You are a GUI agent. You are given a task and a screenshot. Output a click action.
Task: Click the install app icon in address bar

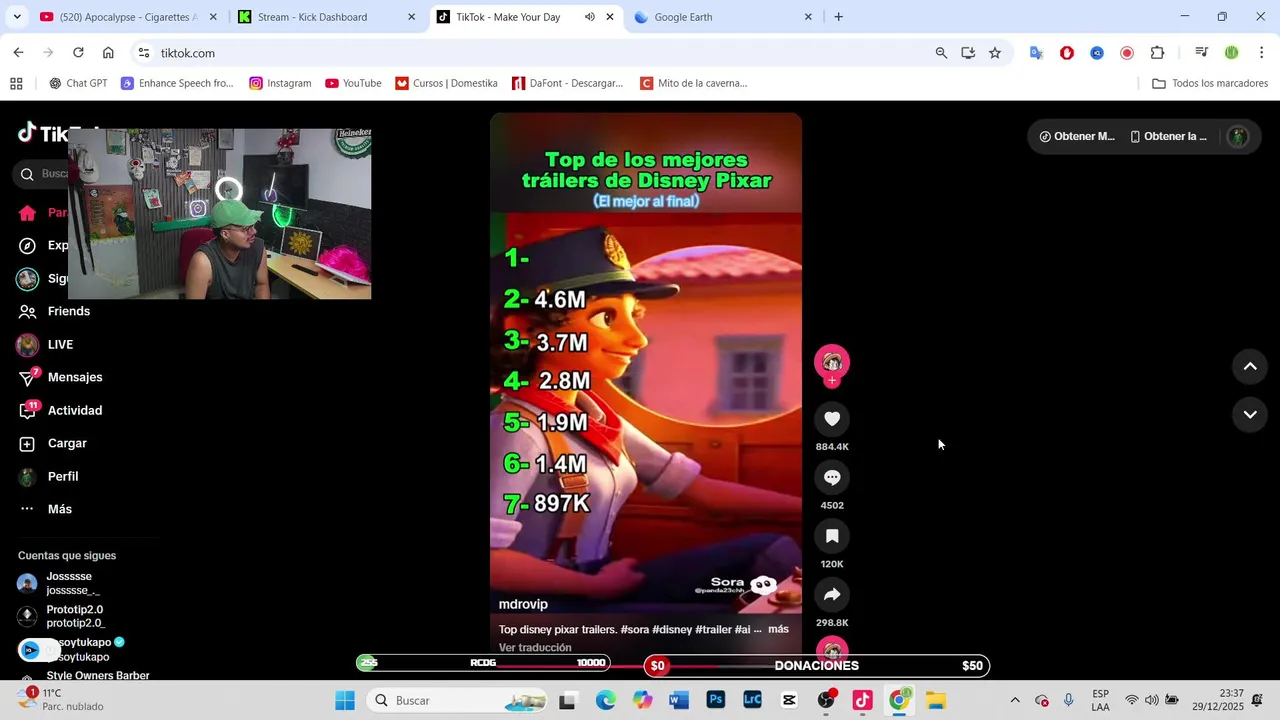tap(968, 53)
